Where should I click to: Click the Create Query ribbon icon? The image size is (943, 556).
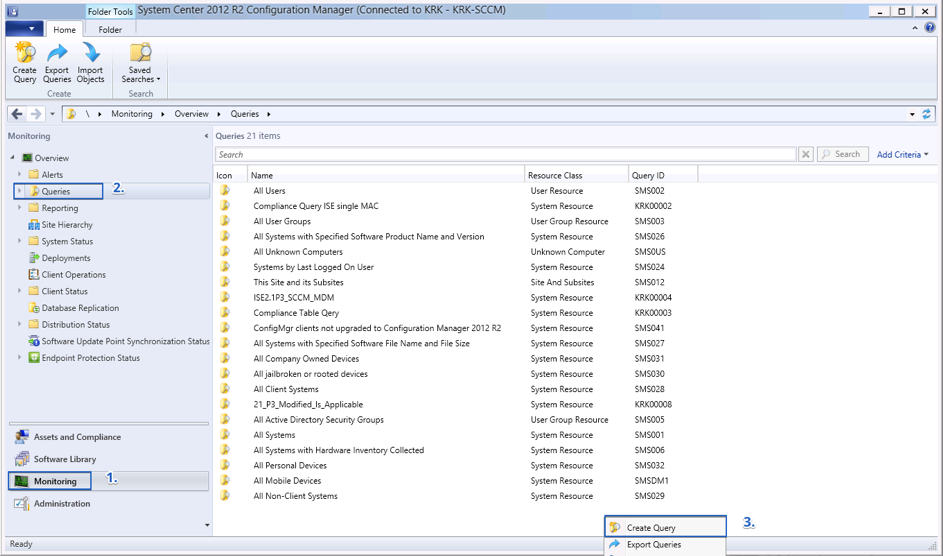tap(25, 63)
